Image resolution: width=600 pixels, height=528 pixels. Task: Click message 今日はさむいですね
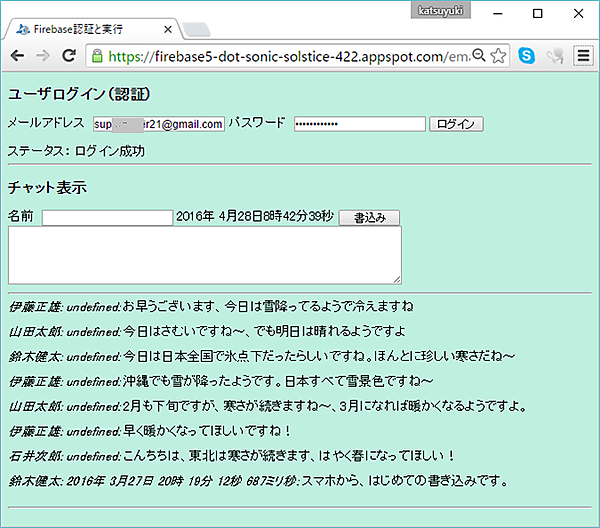click(264, 331)
